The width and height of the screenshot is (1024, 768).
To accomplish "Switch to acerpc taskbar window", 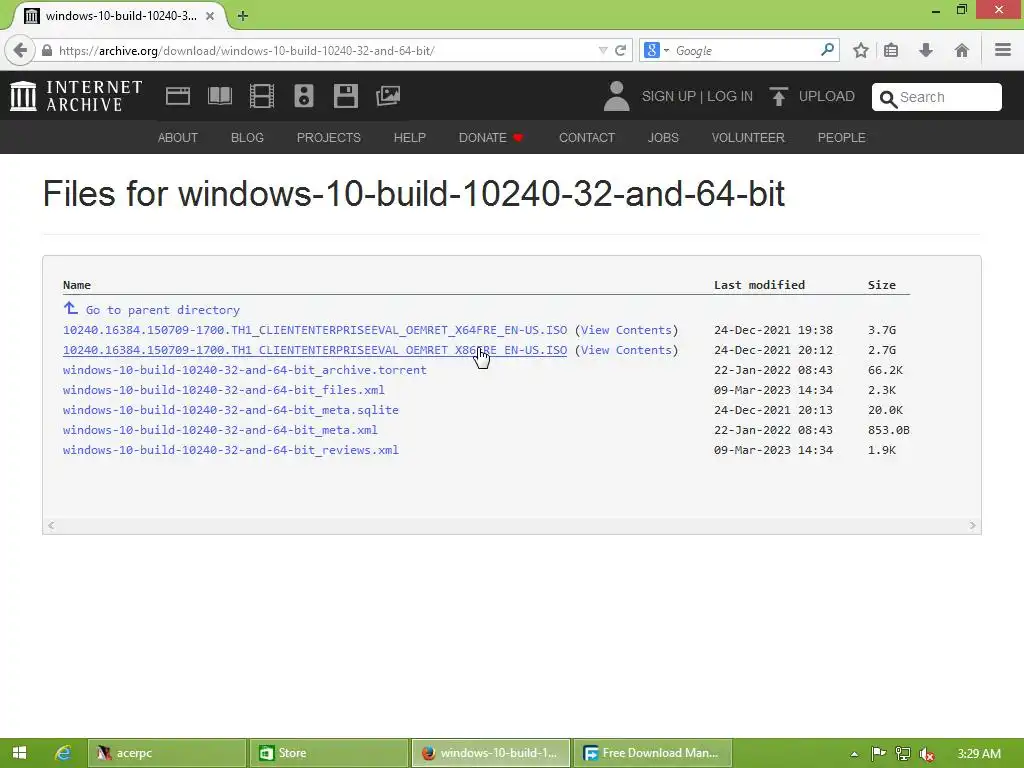I will coord(167,753).
